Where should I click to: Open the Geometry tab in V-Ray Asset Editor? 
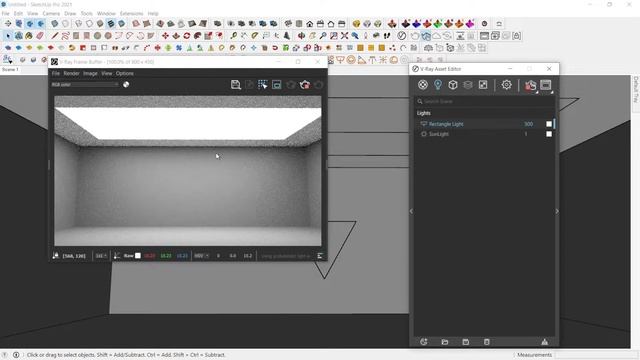pyautogui.click(x=453, y=84)
